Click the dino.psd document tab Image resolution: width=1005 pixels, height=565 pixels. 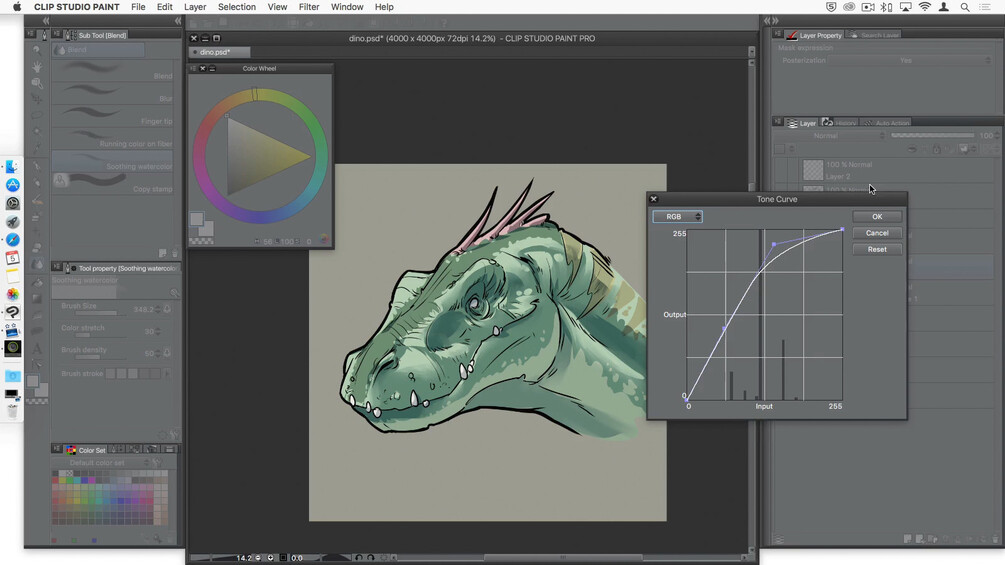[215, 52]
